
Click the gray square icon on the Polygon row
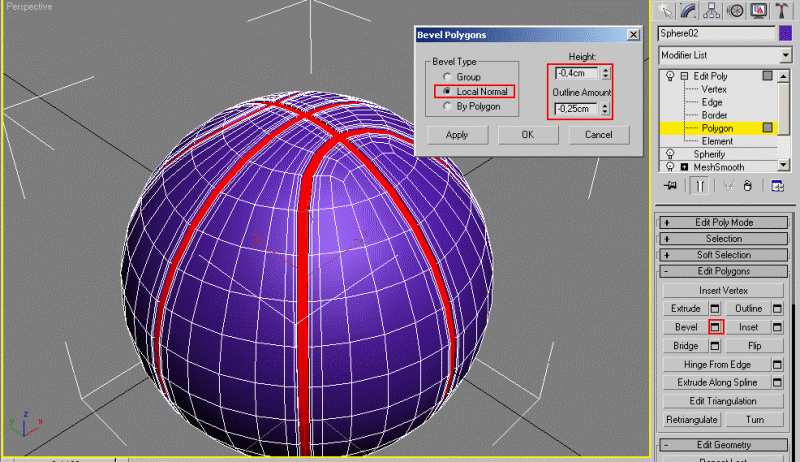(767, 127)
